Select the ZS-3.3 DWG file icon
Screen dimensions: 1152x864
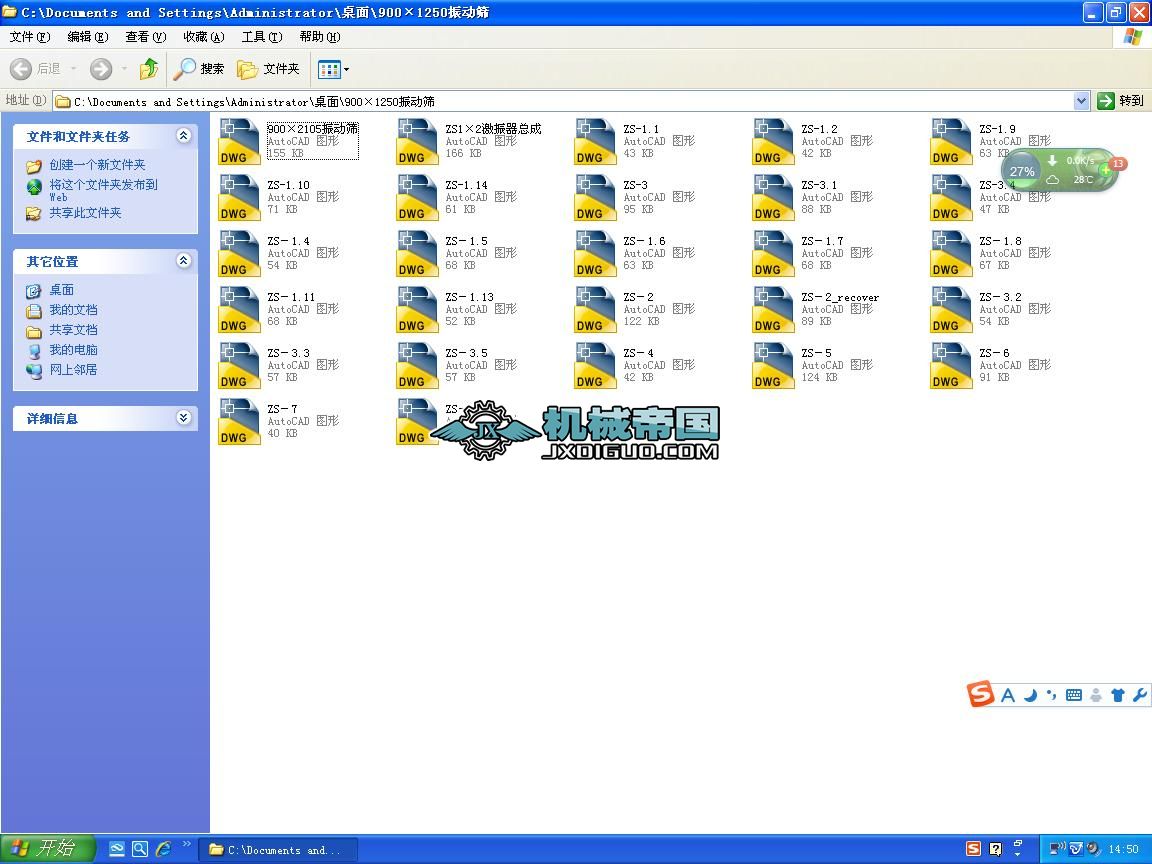pos(240,365)
